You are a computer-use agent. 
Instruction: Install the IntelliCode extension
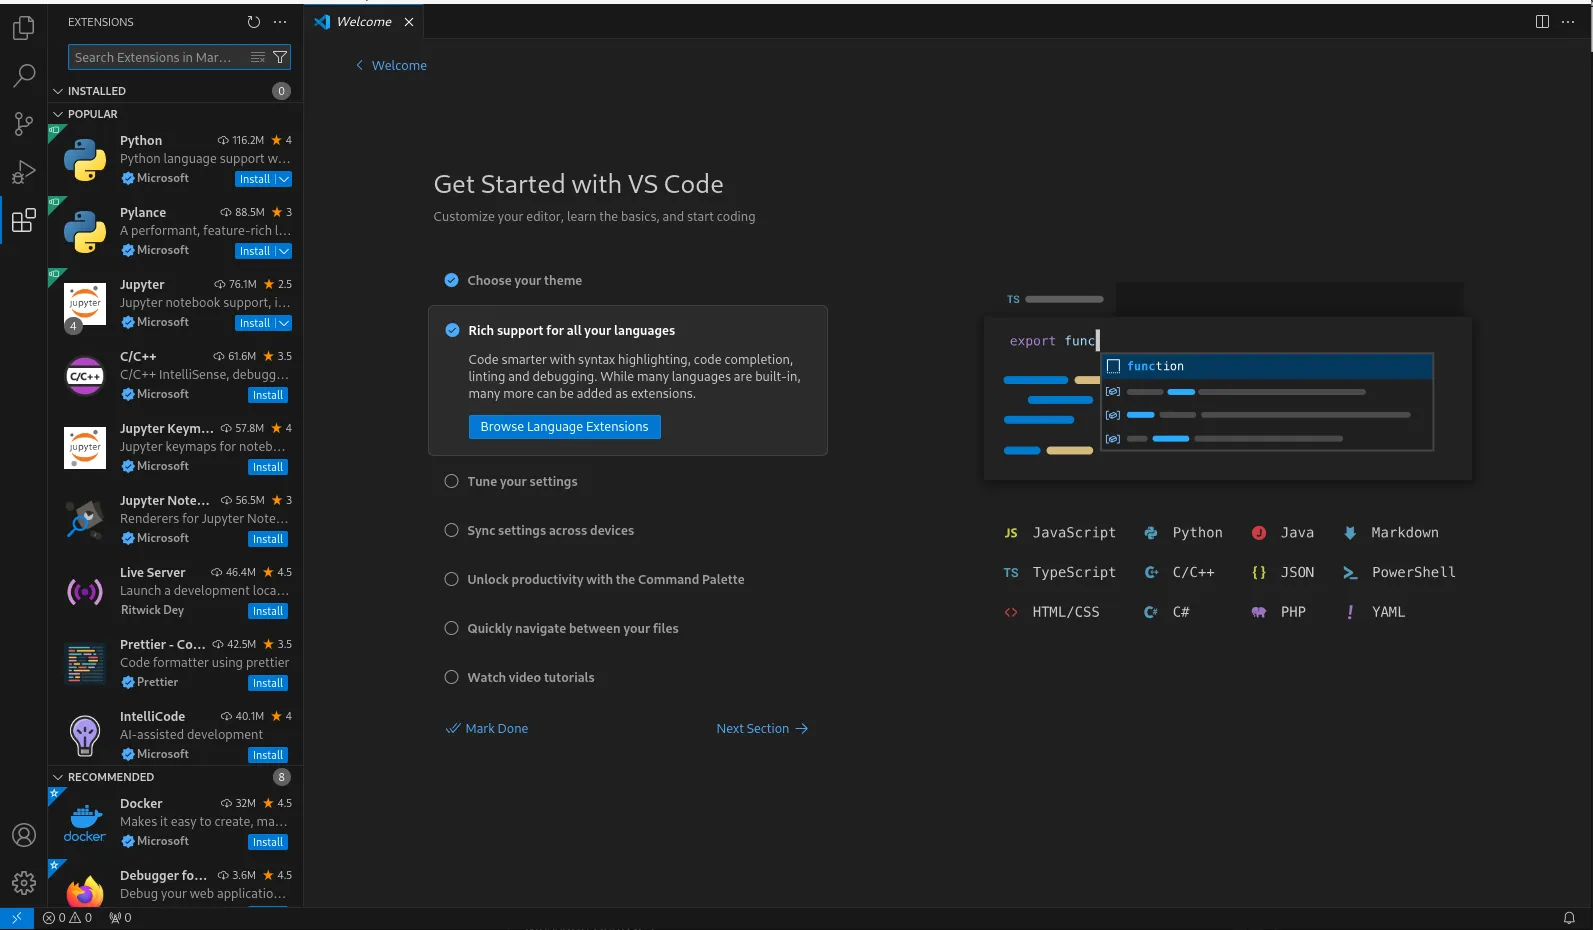point(268,756)
